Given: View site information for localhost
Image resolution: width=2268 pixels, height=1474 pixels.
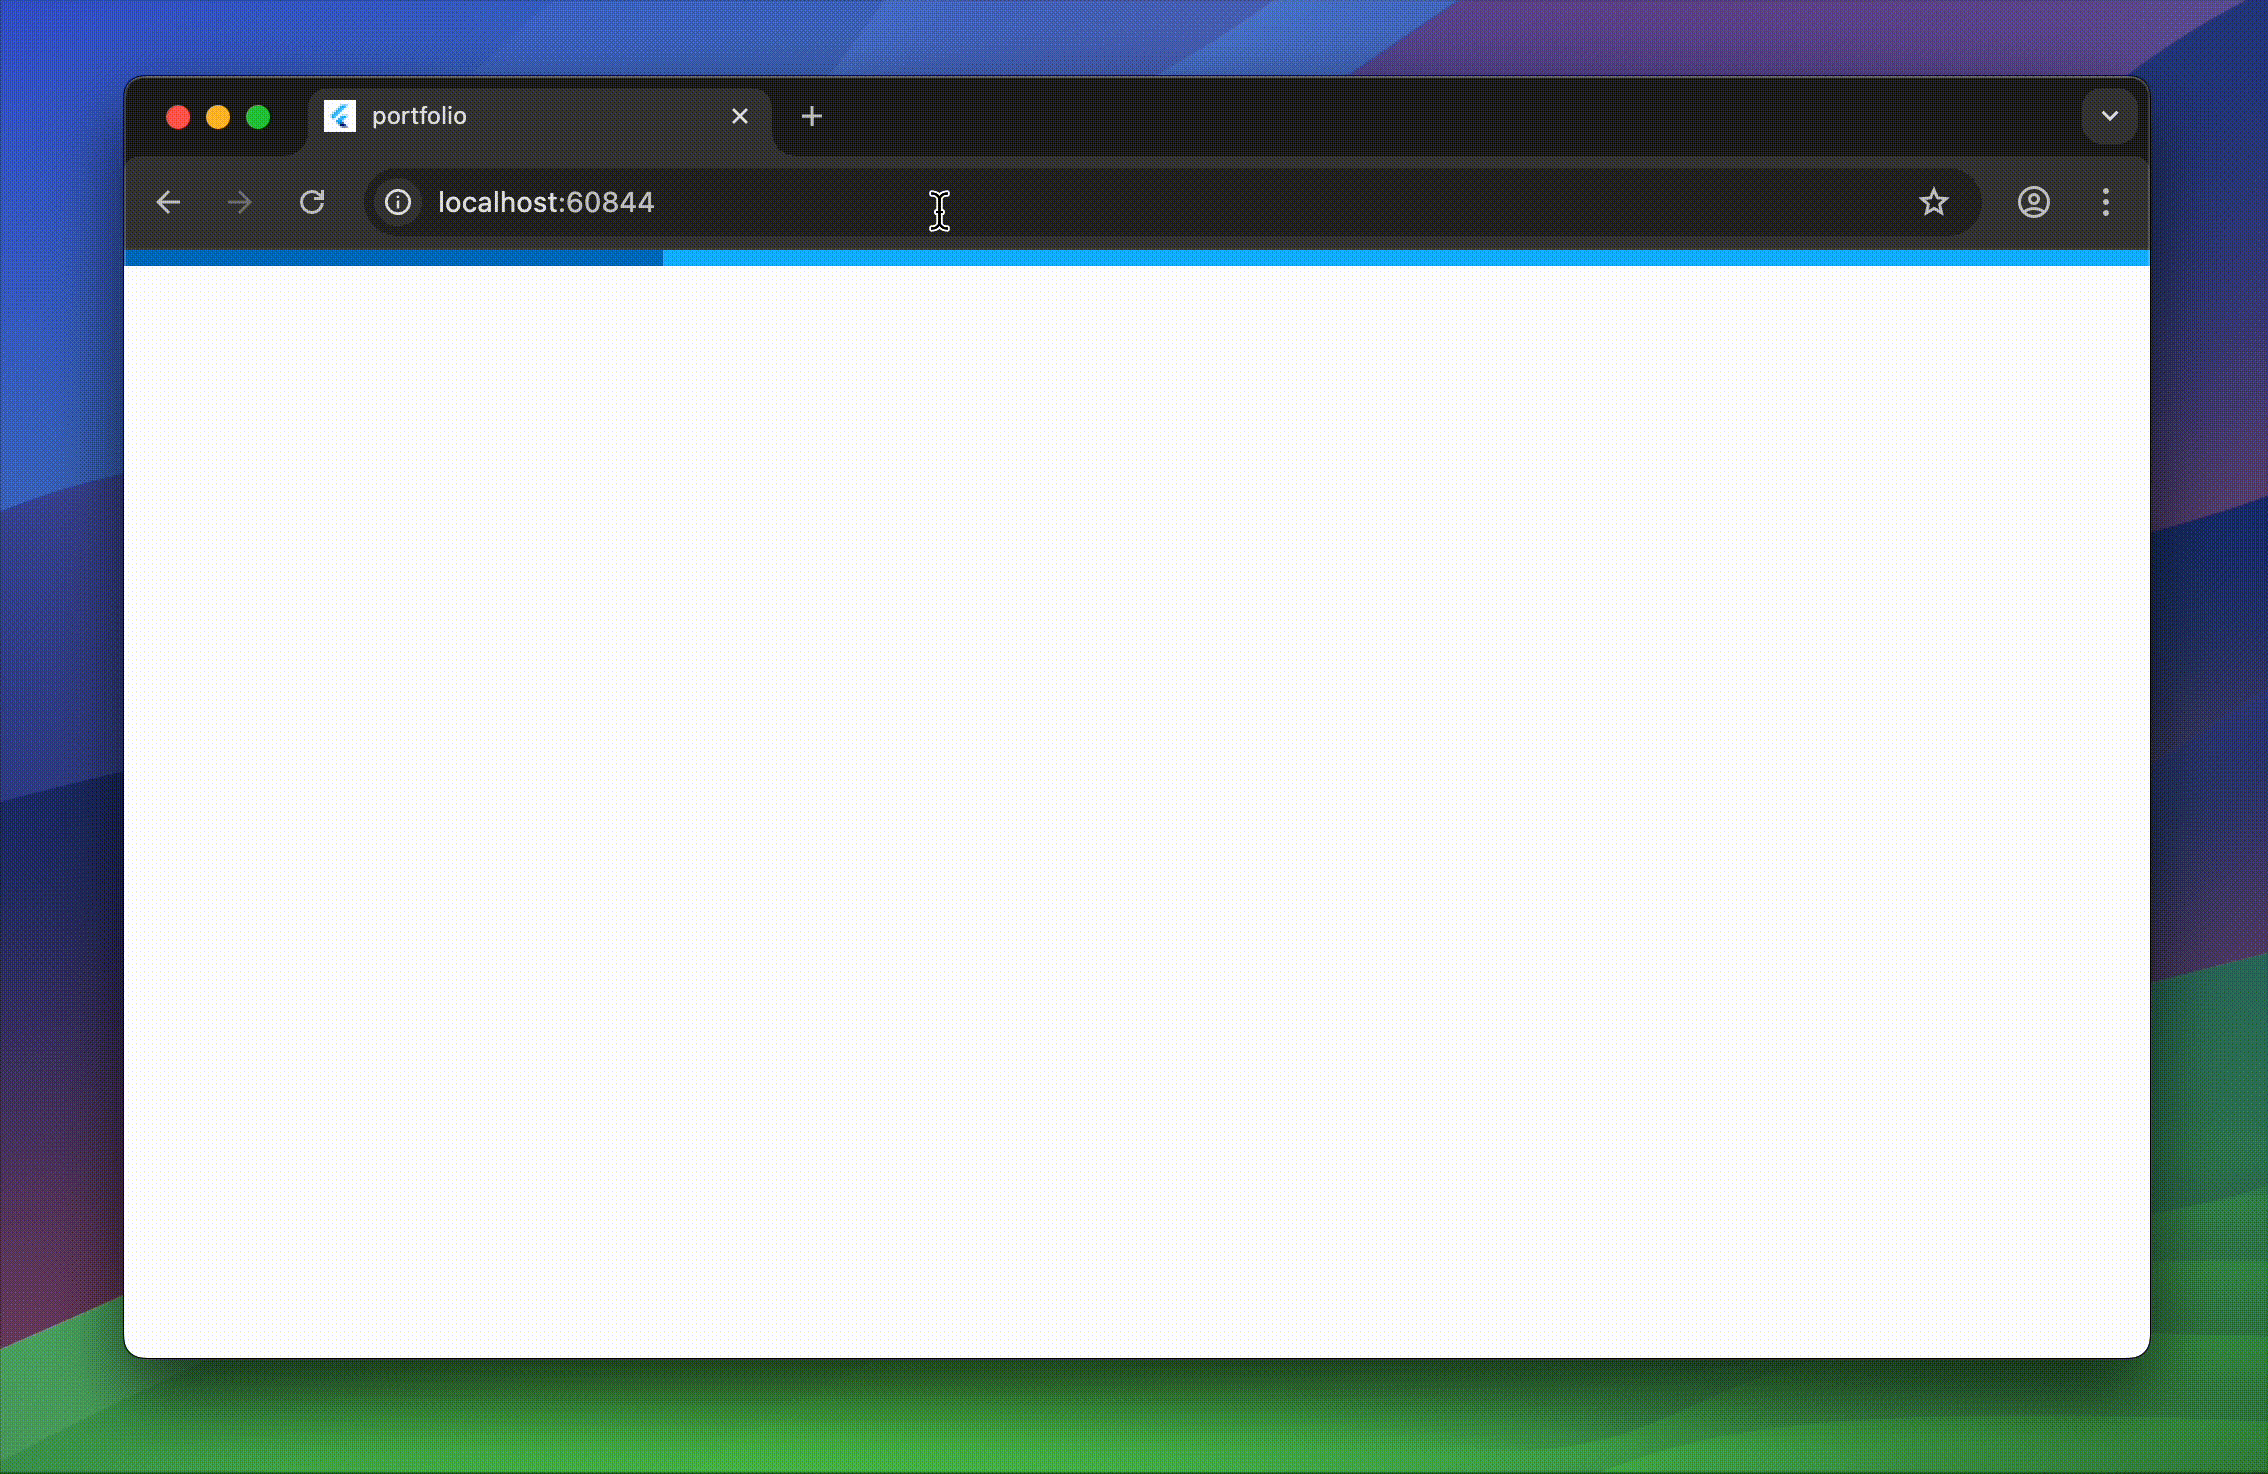Looking at the screenshot, I should point(398,203).
